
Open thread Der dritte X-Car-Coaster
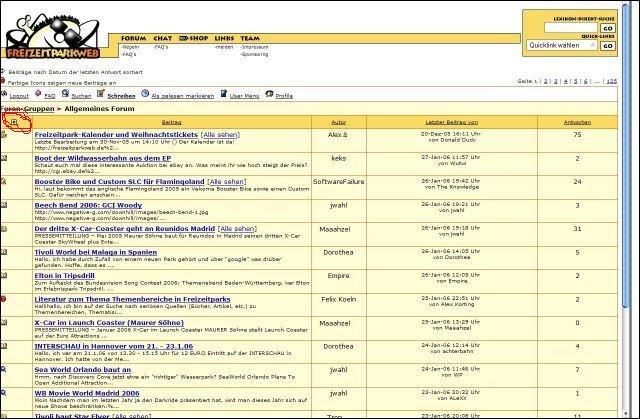(124, 228)
